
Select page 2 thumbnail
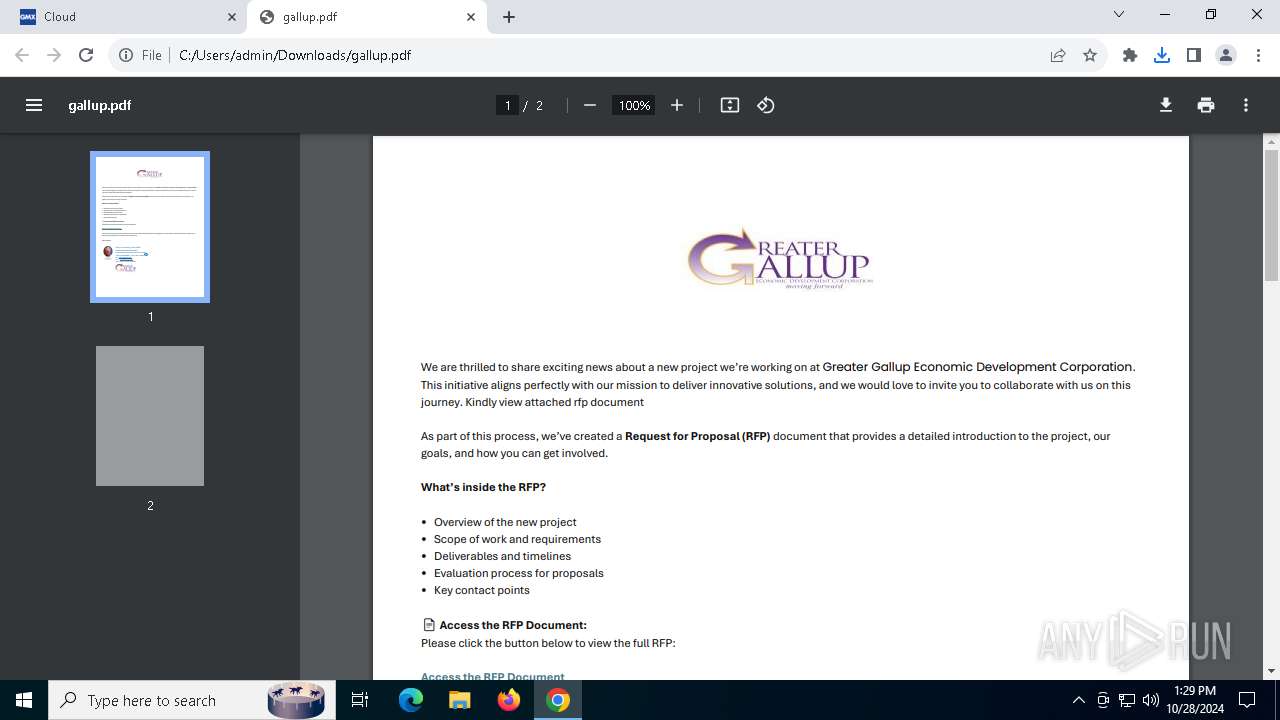[150, 416]
